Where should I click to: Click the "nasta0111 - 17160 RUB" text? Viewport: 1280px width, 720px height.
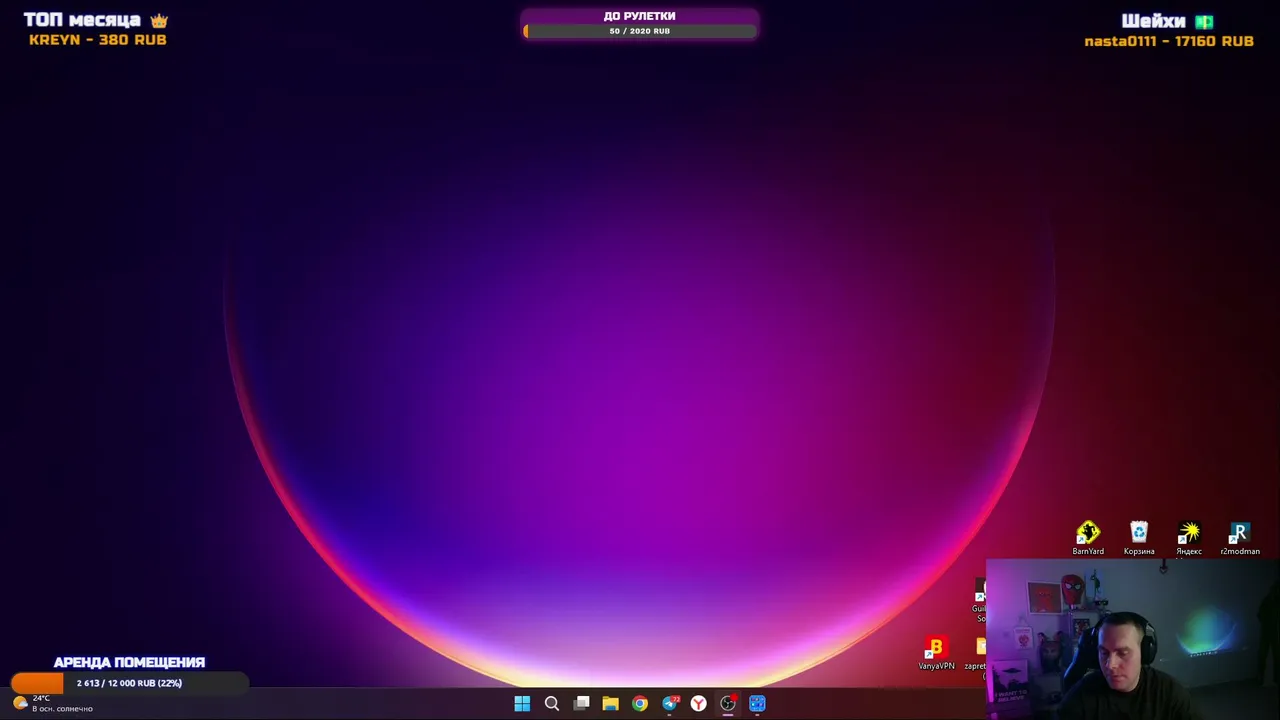coord(1169,41)
